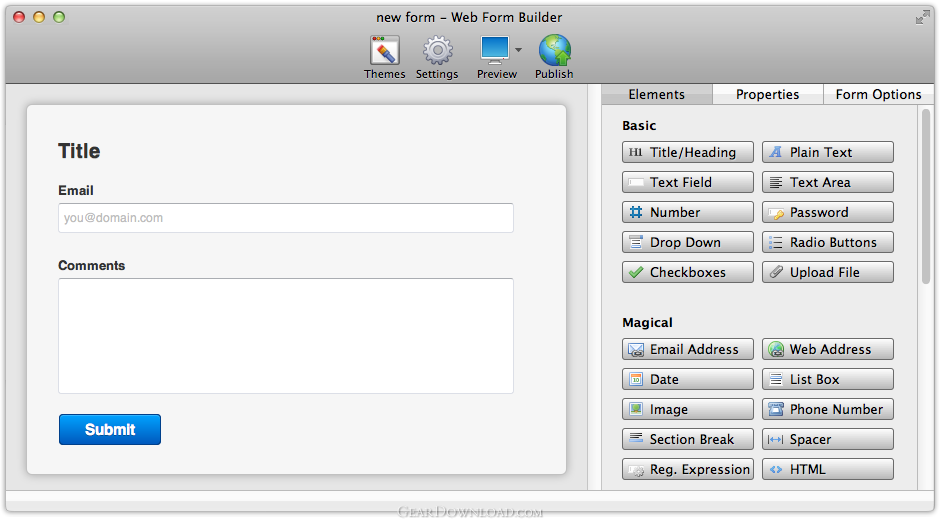Add a Plain Text element

pyautogui.click(x=828, y=152)
